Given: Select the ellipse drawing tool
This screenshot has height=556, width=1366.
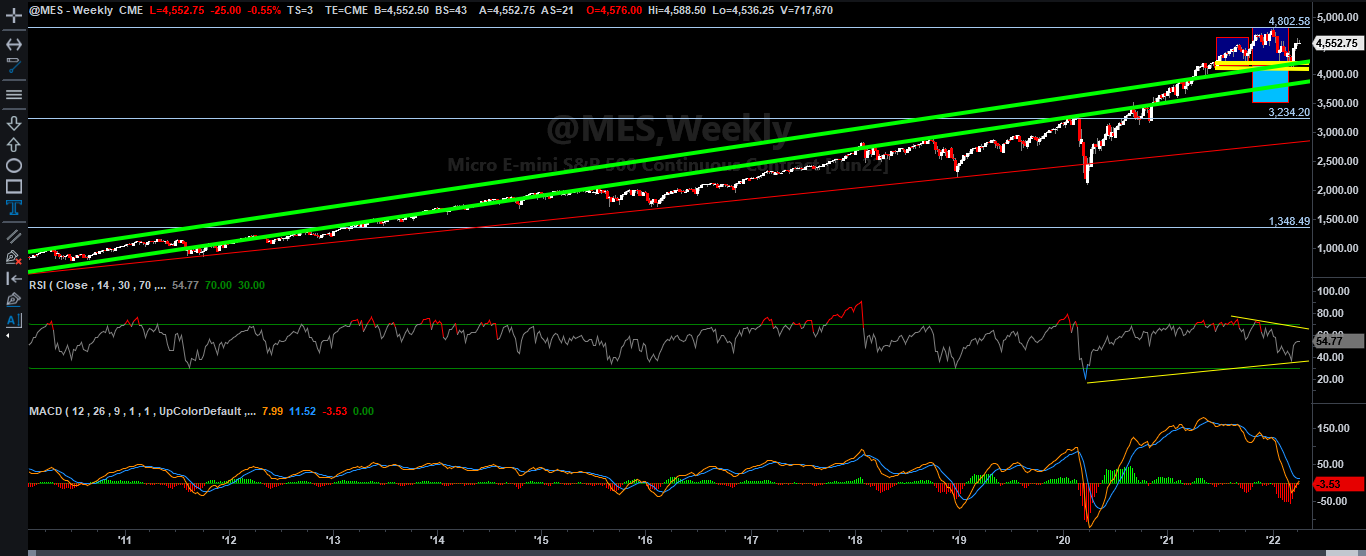Looking at the screenshot, I should (x=14, y=165).
